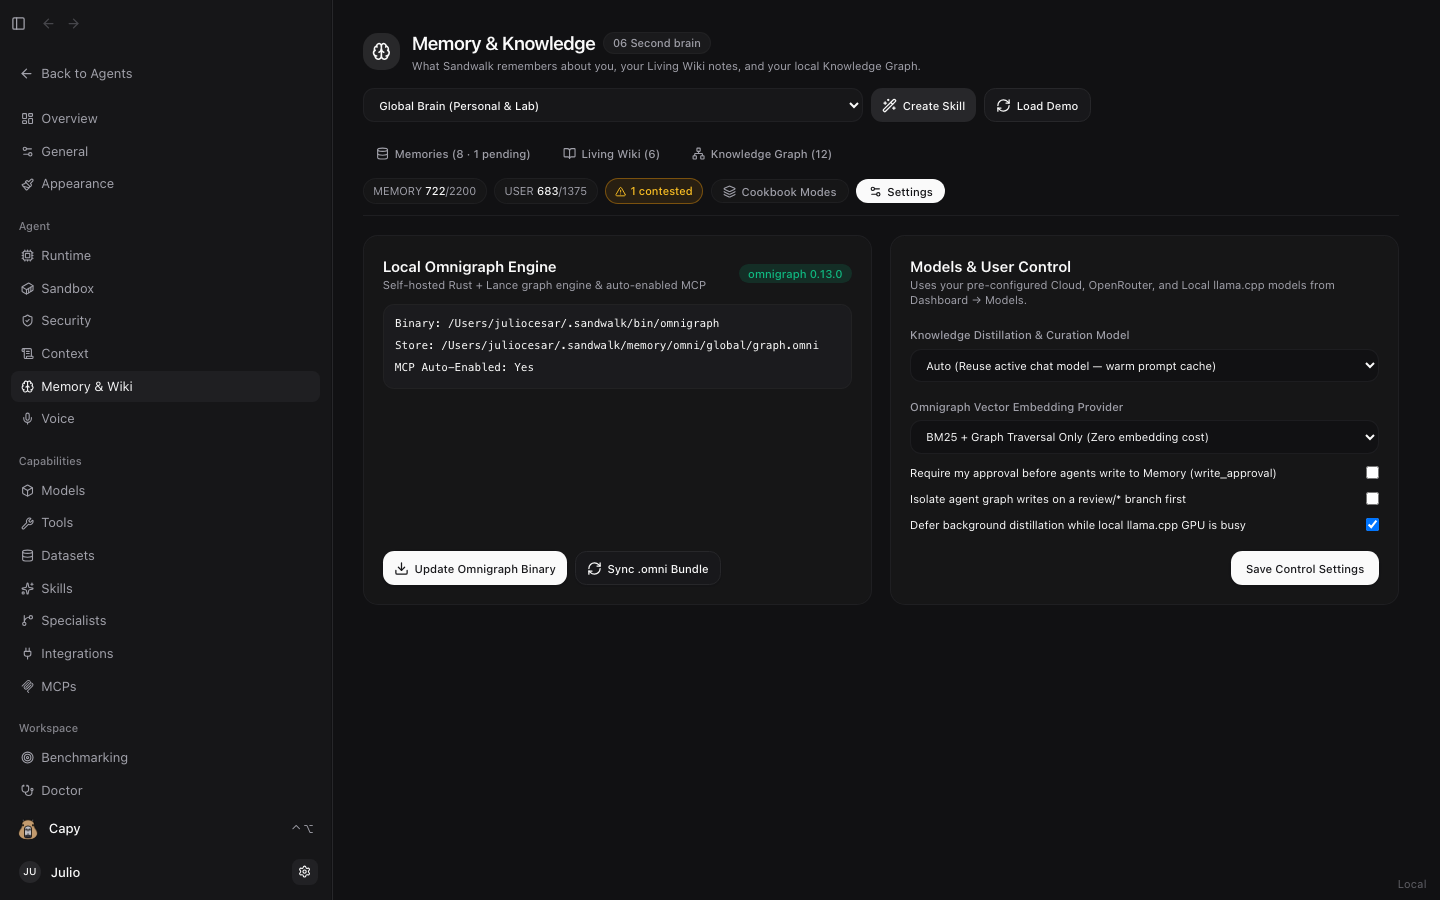Expand Knowledge Distillation & Curation Model dropdown
Screen dimensions: 1440x900
tap(1144, 366)
